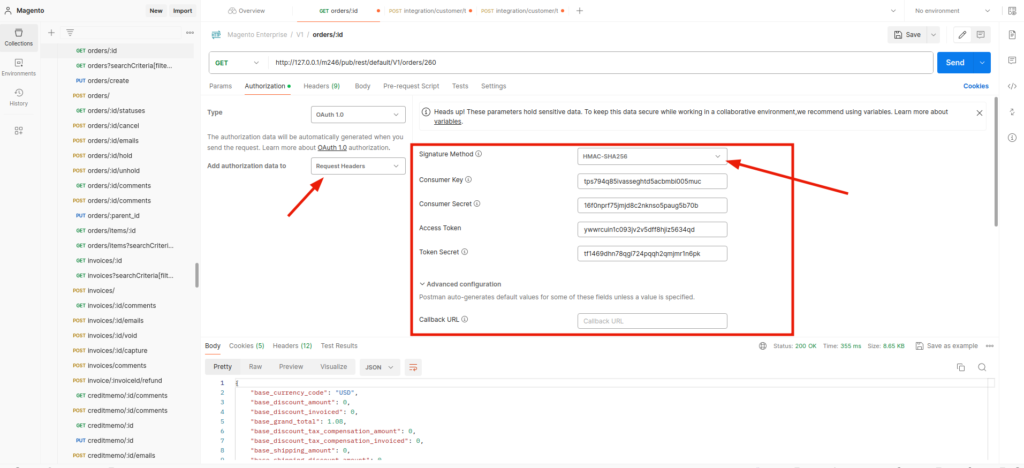Open the blue Cookies link
Viewport: 1024px width, 468px height.
tap(976, 86)
